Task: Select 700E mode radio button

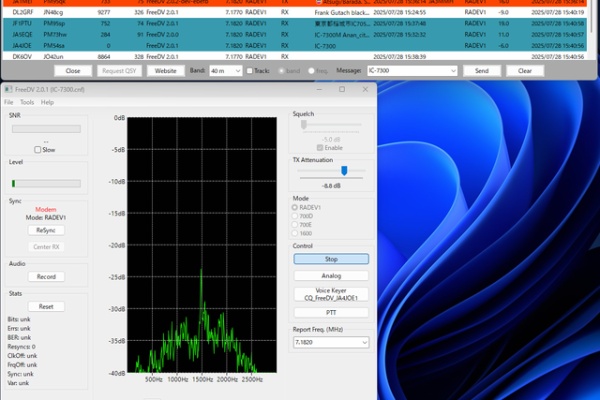Action: pyautogui.click(x=295, y=225)
